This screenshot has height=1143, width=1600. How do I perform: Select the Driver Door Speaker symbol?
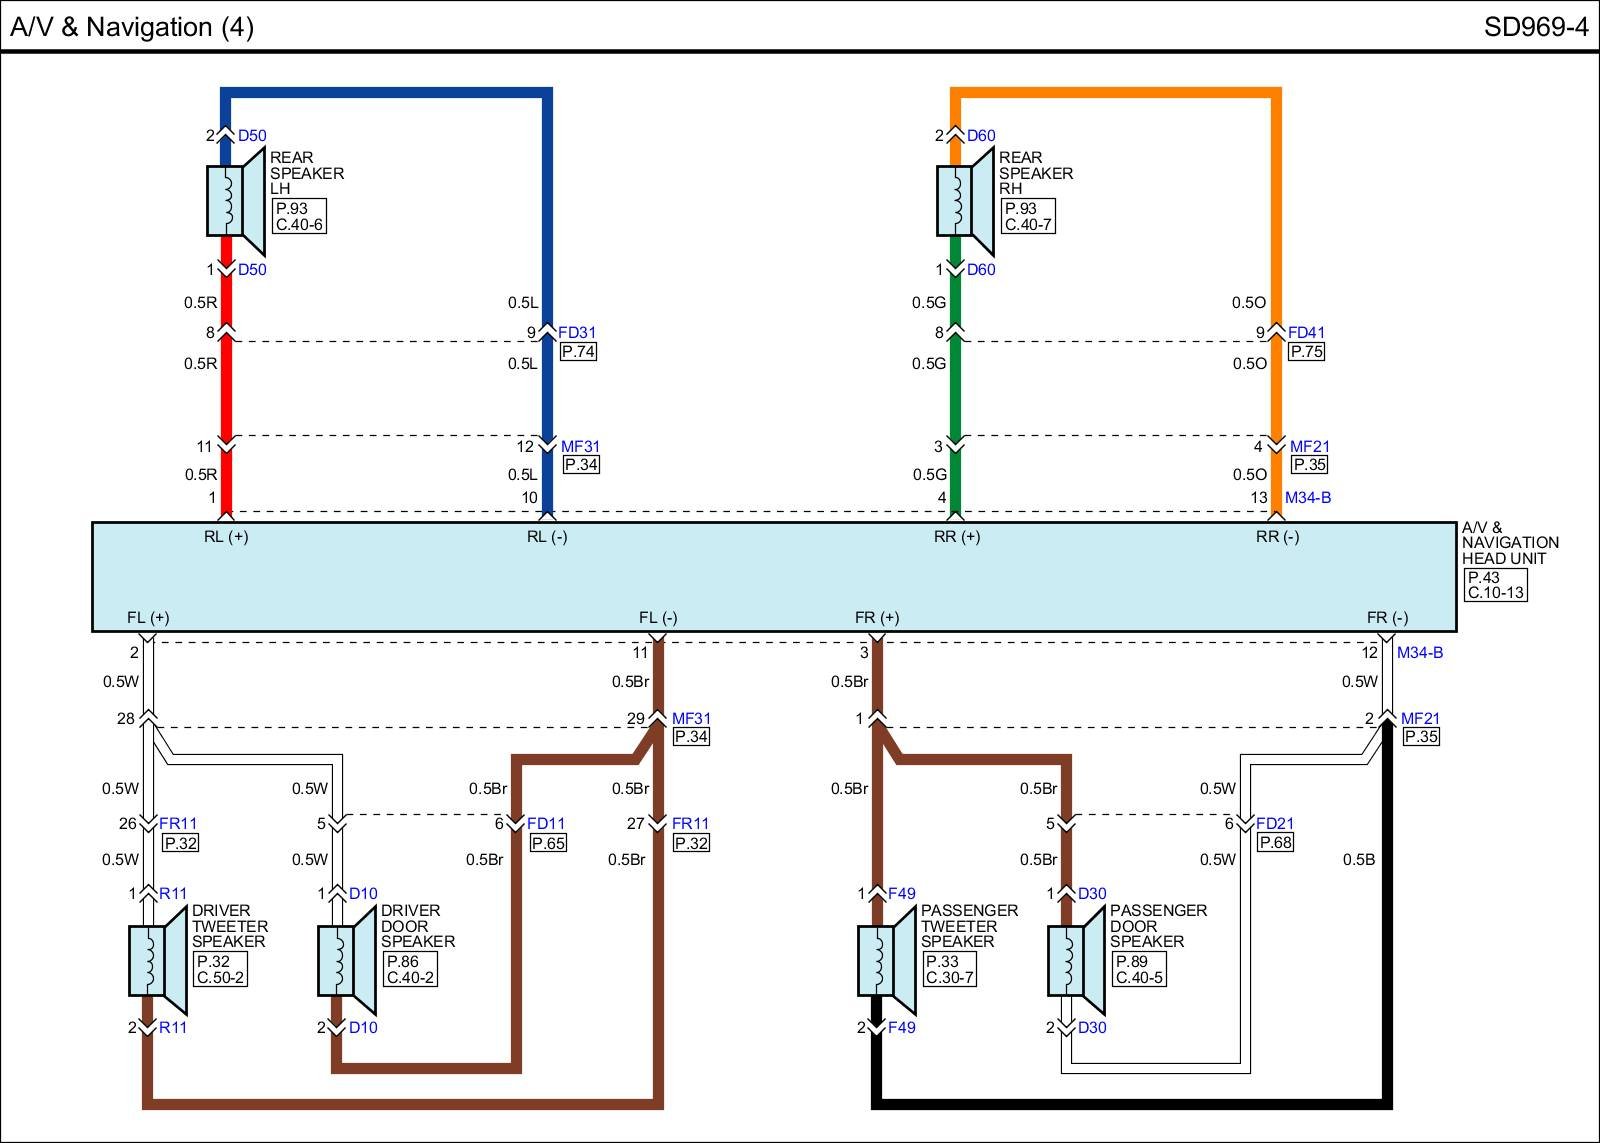(x=347, y=961)
